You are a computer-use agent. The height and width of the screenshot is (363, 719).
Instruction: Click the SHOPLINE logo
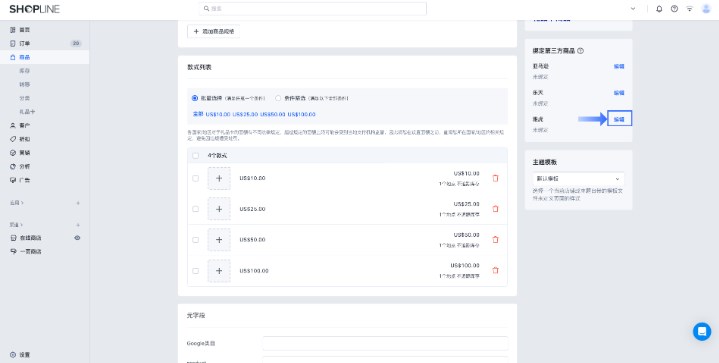click(x=34, y=9)
